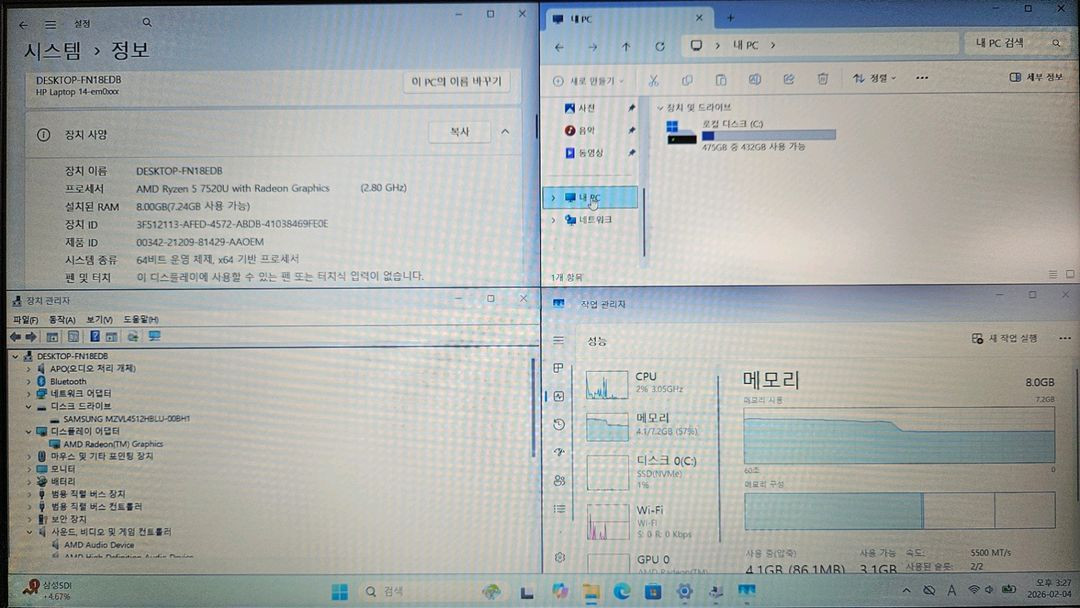This screenshot has height=608, width=1080.
Task: Select App history icon in Task Manager sidebar
Action: coord(558,424)
